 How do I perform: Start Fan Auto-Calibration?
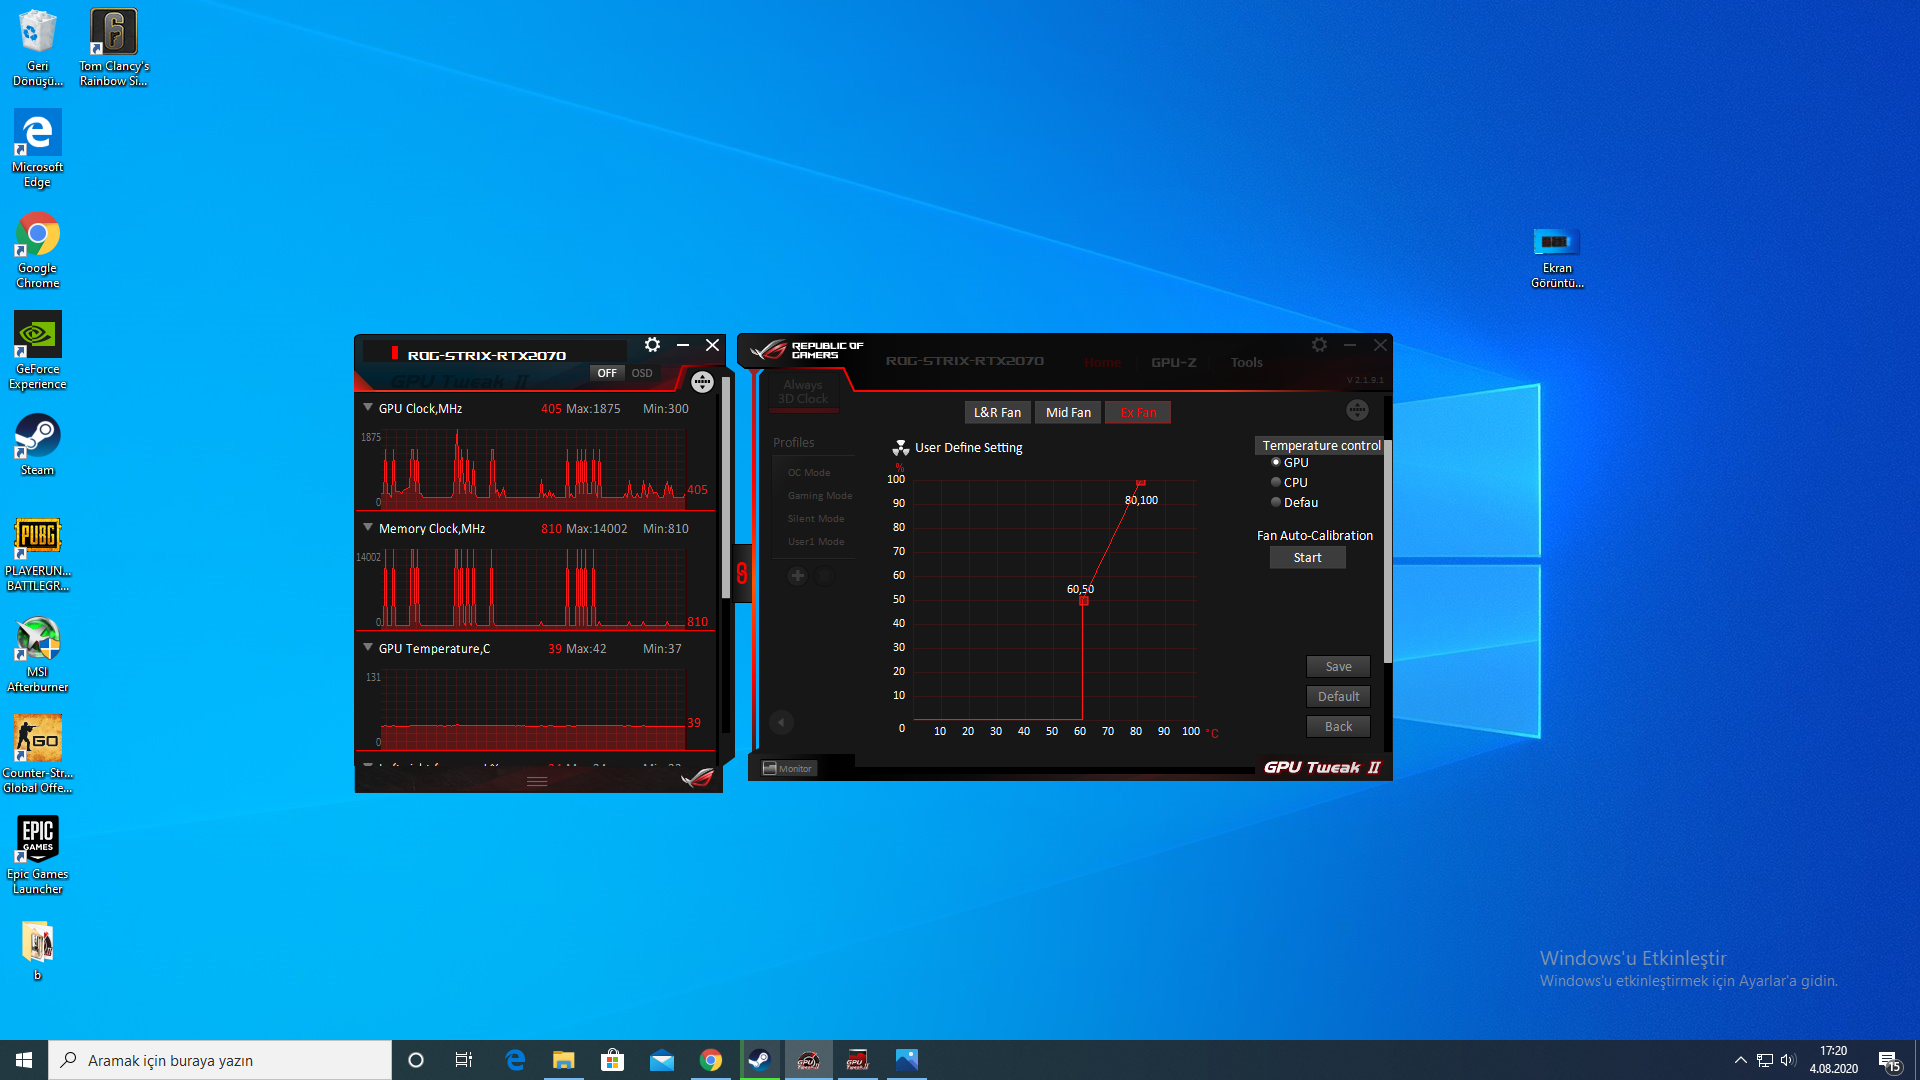(1307, 558)
